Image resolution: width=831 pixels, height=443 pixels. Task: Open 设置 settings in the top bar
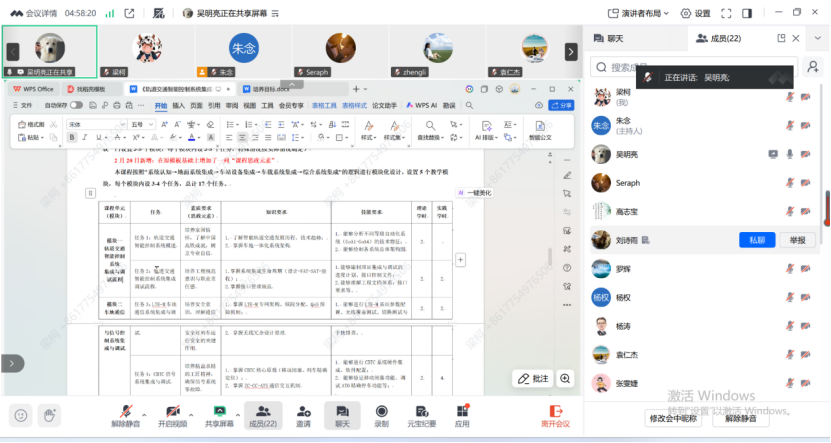[695, 13]
